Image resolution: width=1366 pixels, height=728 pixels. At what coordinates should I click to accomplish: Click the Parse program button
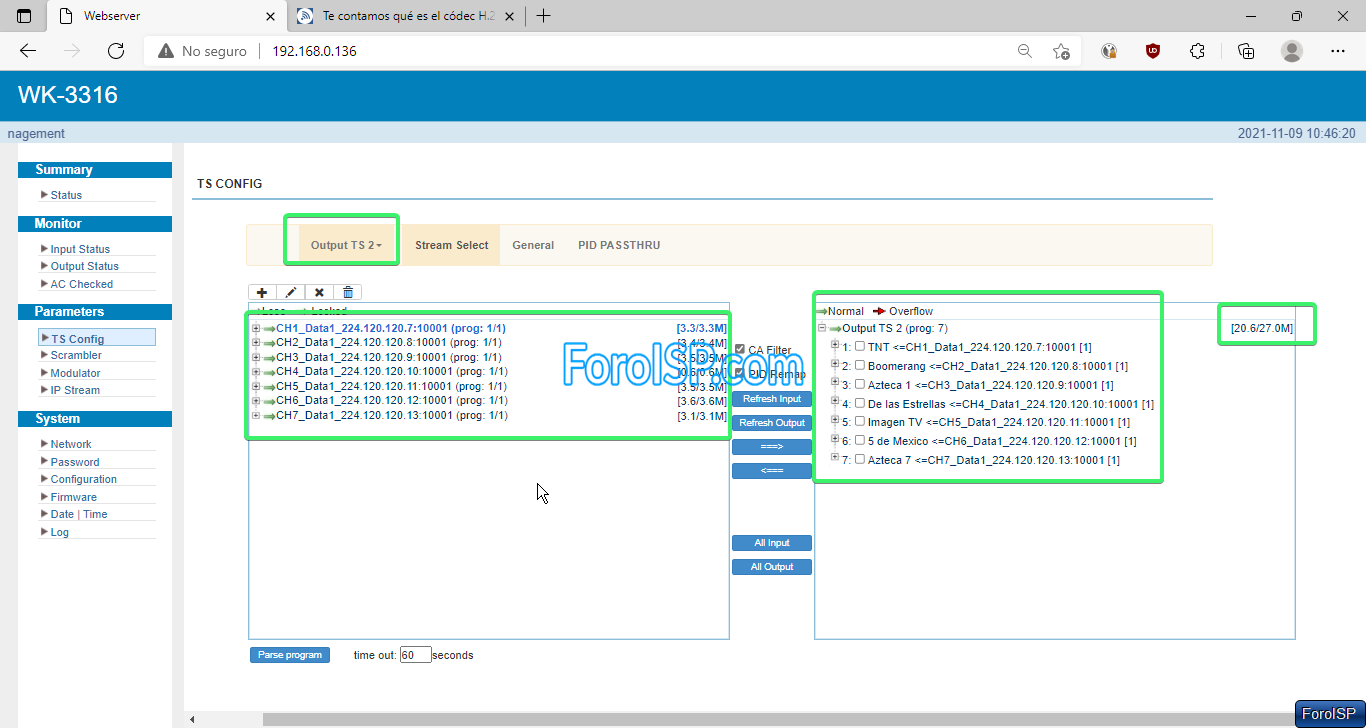click(289, 655)
